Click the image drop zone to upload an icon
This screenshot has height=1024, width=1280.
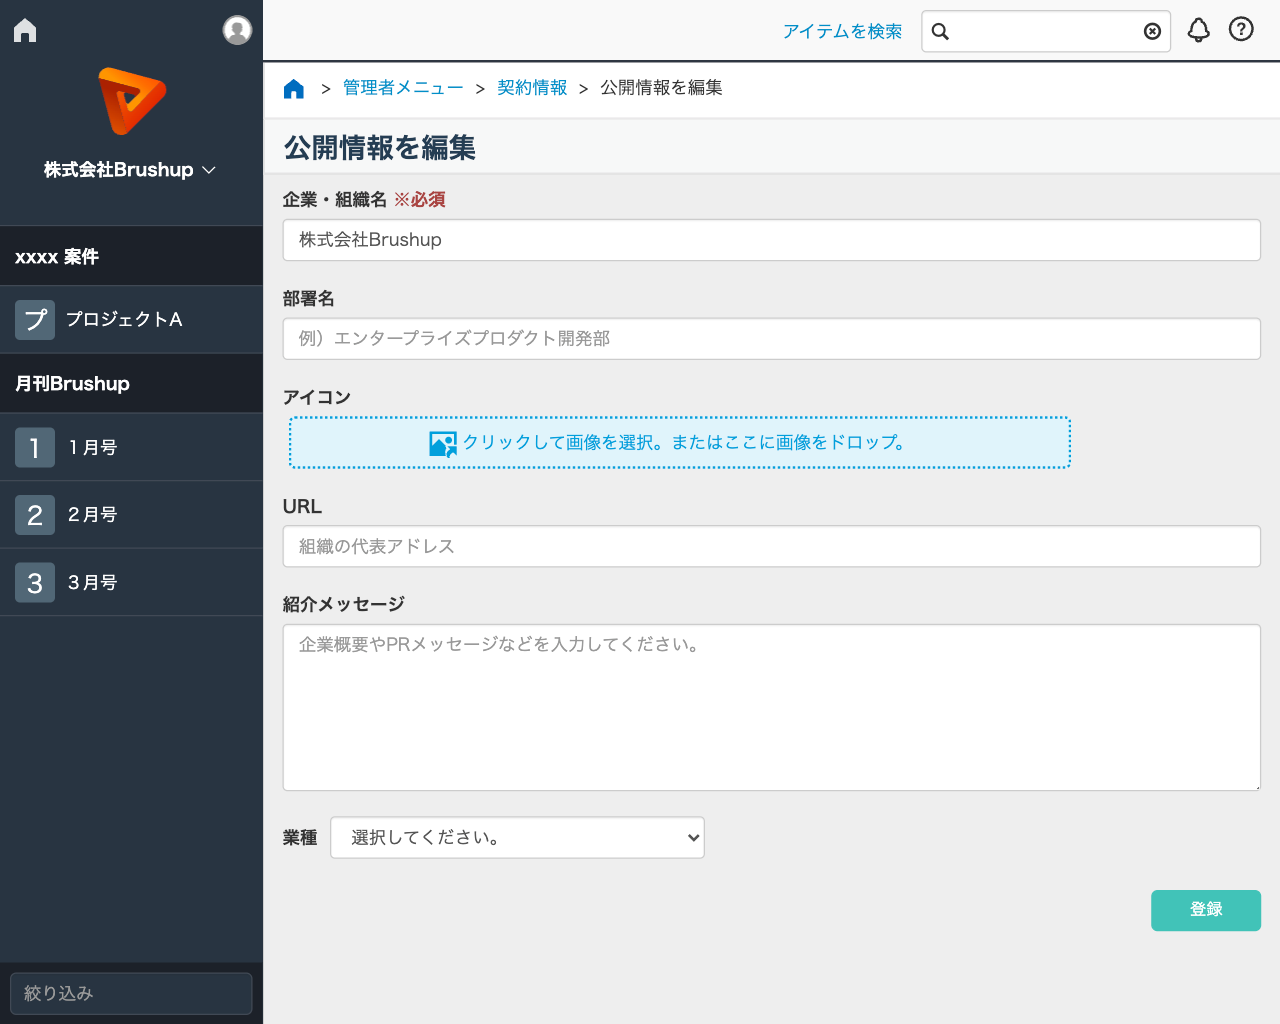click(x=679, y=442)
